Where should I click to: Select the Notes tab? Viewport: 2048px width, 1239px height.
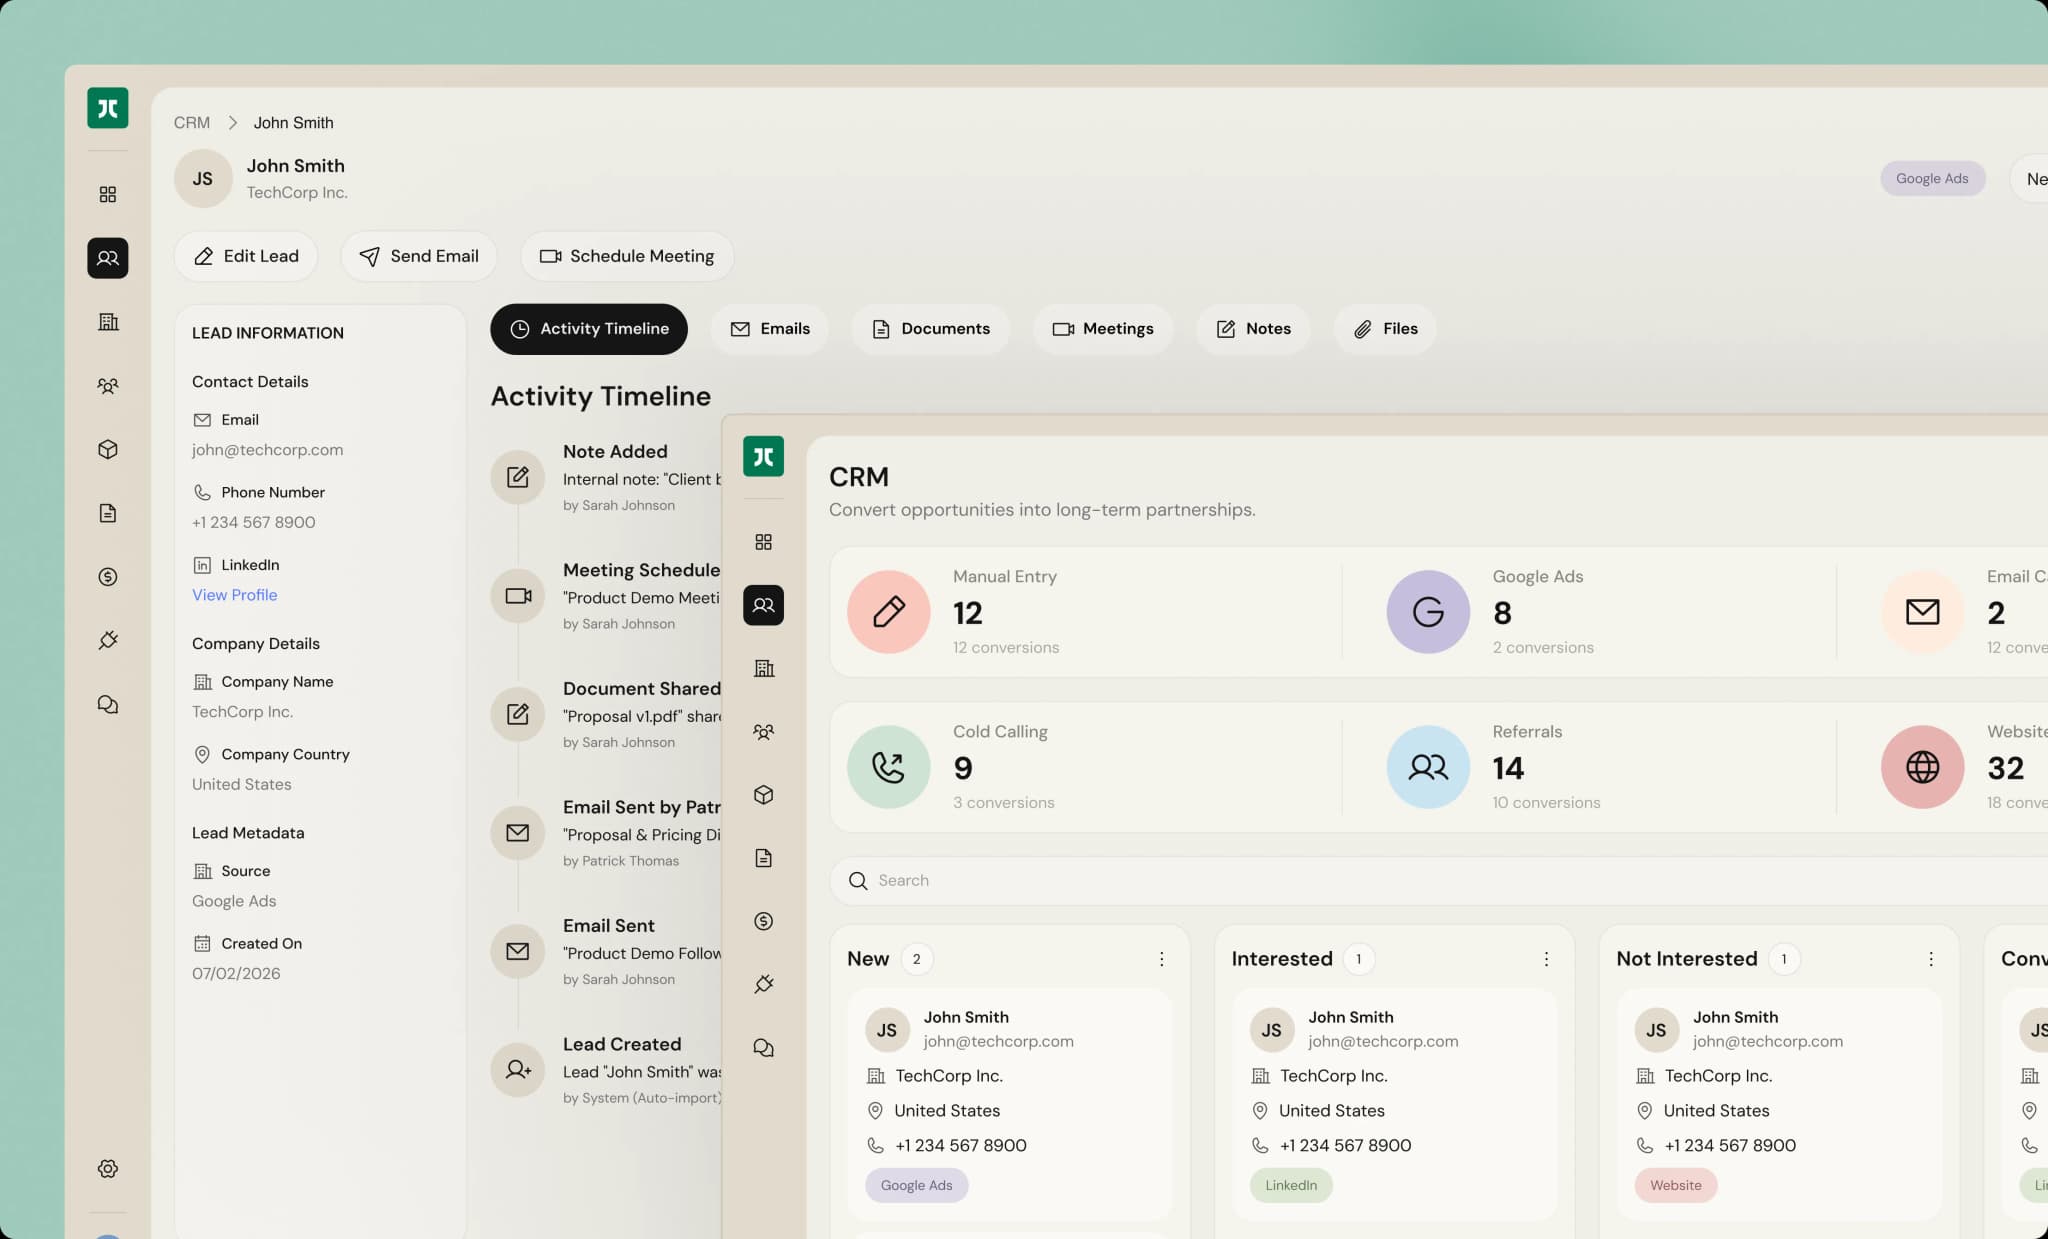(x=1253, y=329)
